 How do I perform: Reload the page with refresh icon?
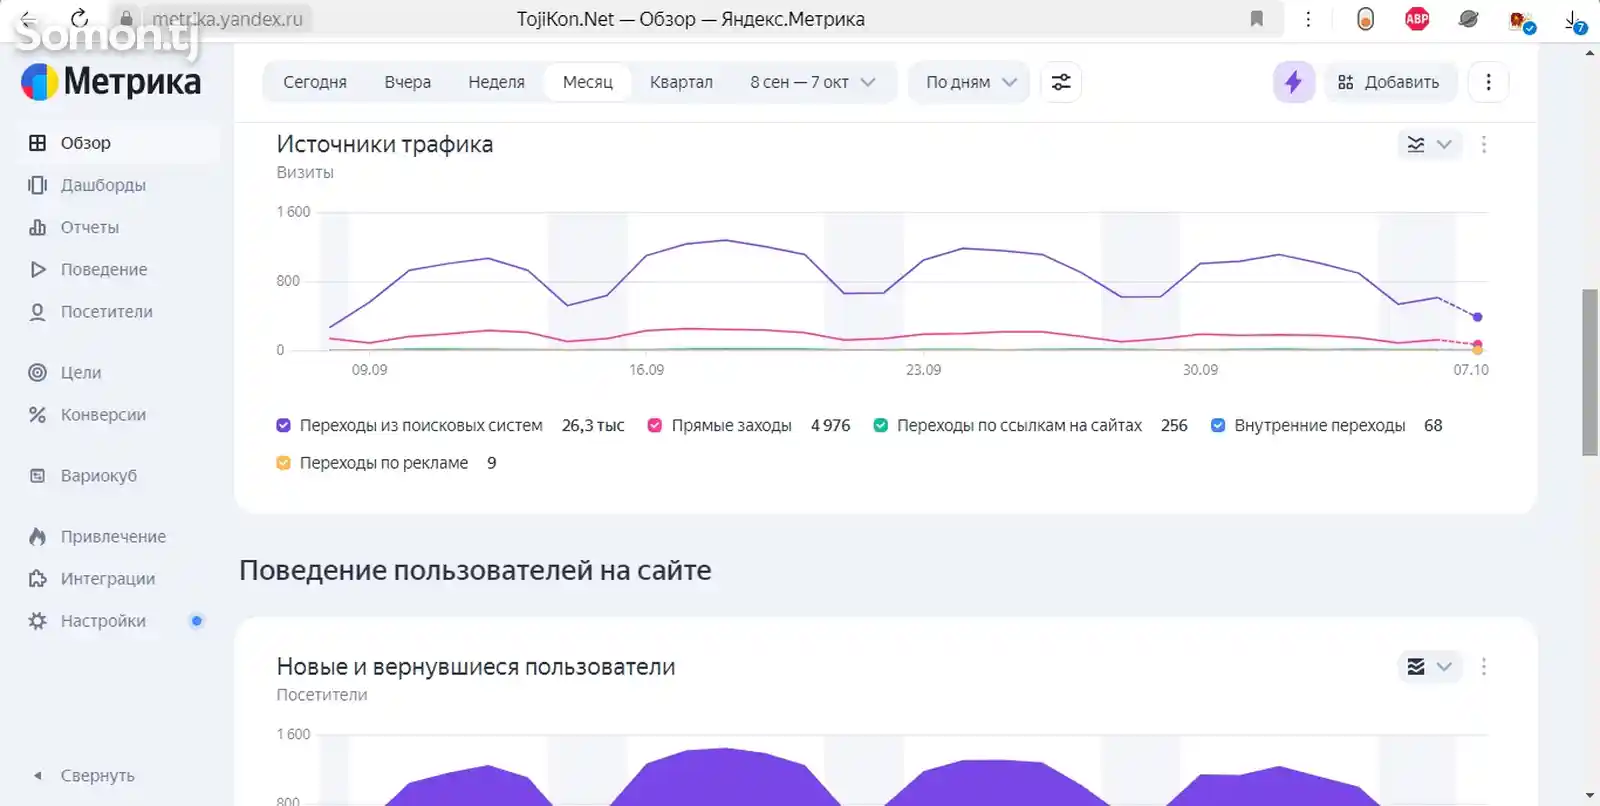pyautogui.click(x=79, y=18)
